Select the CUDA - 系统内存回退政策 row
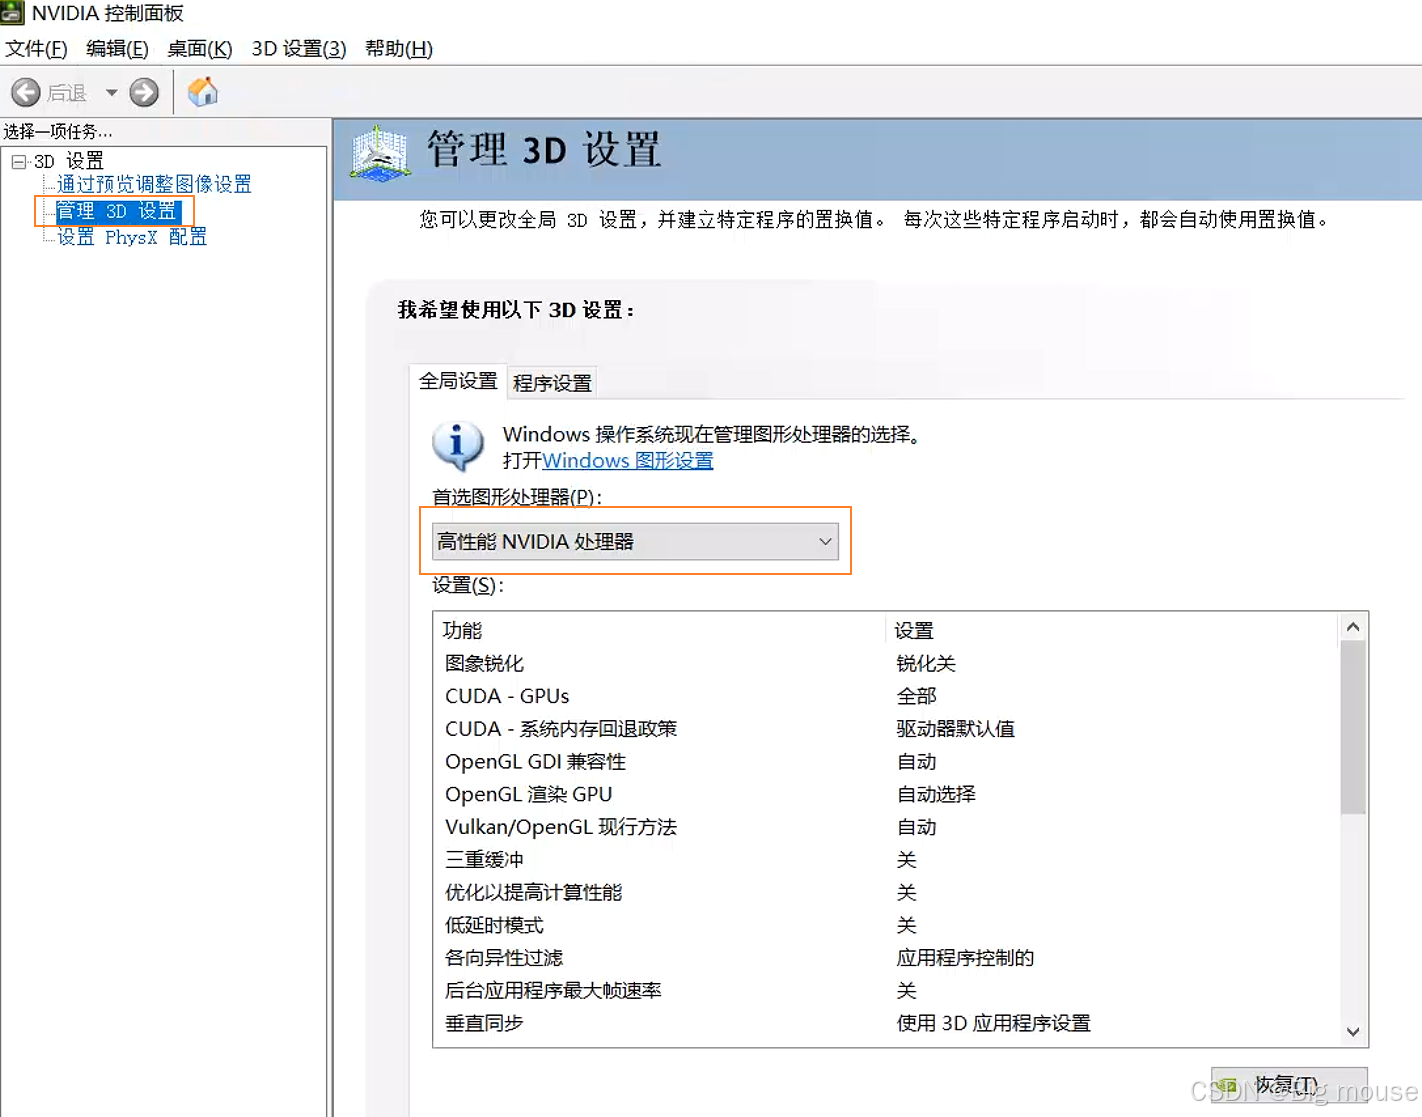Screen dimensions: 1422x1117 (886, 729)
